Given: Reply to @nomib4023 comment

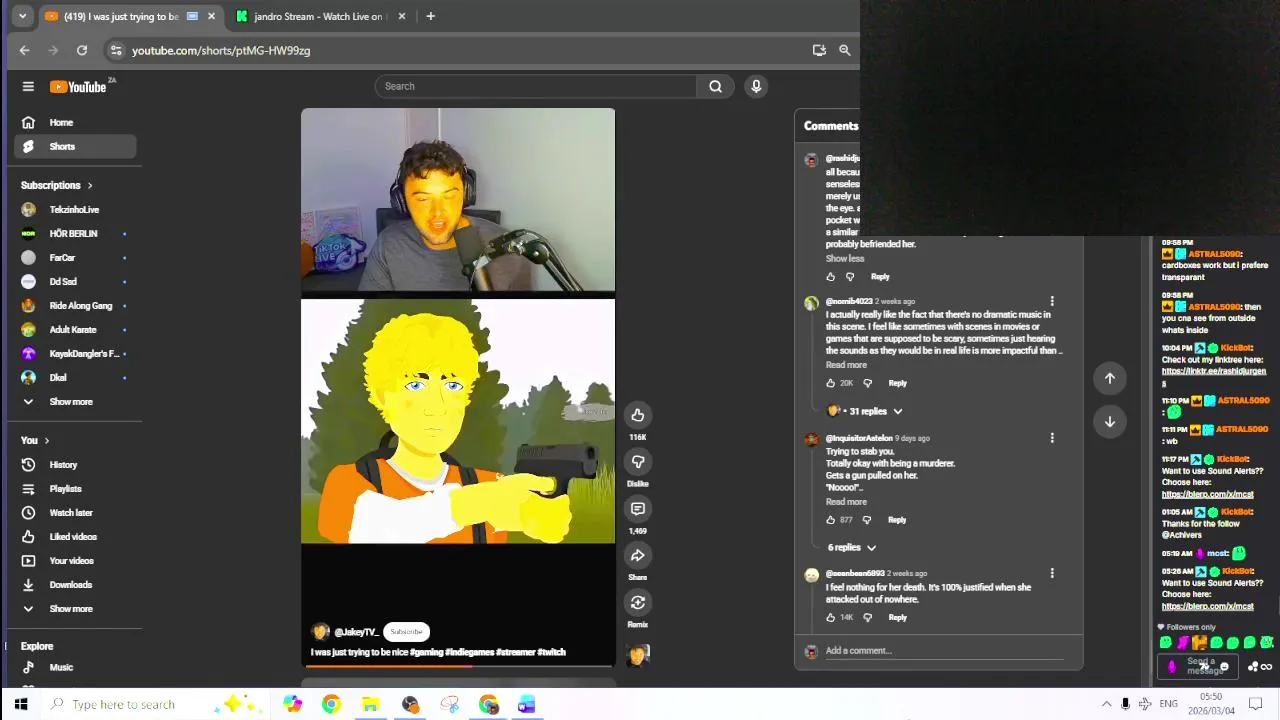Looking at the screenshot, I should pyautogui.click(x=897, y=383).
